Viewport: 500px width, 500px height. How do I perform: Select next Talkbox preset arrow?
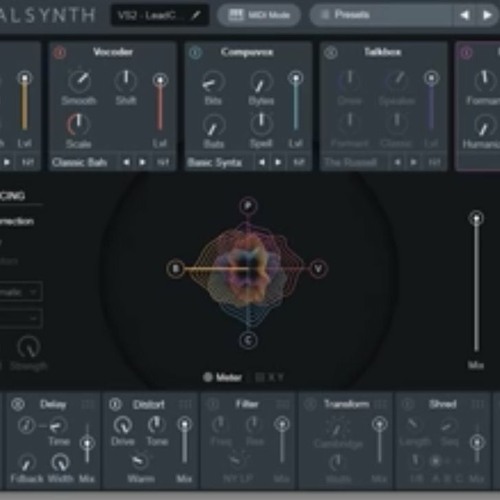414,162
